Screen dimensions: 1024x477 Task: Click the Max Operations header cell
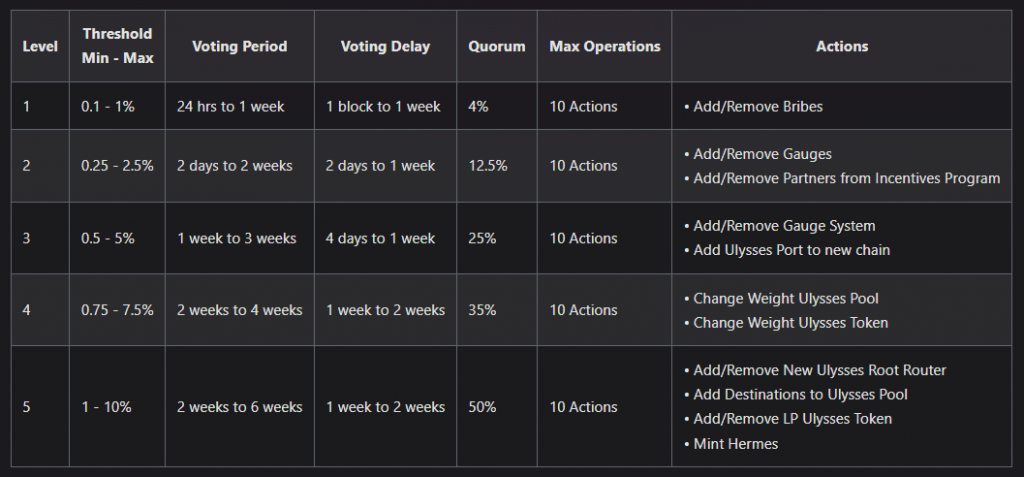605,46
